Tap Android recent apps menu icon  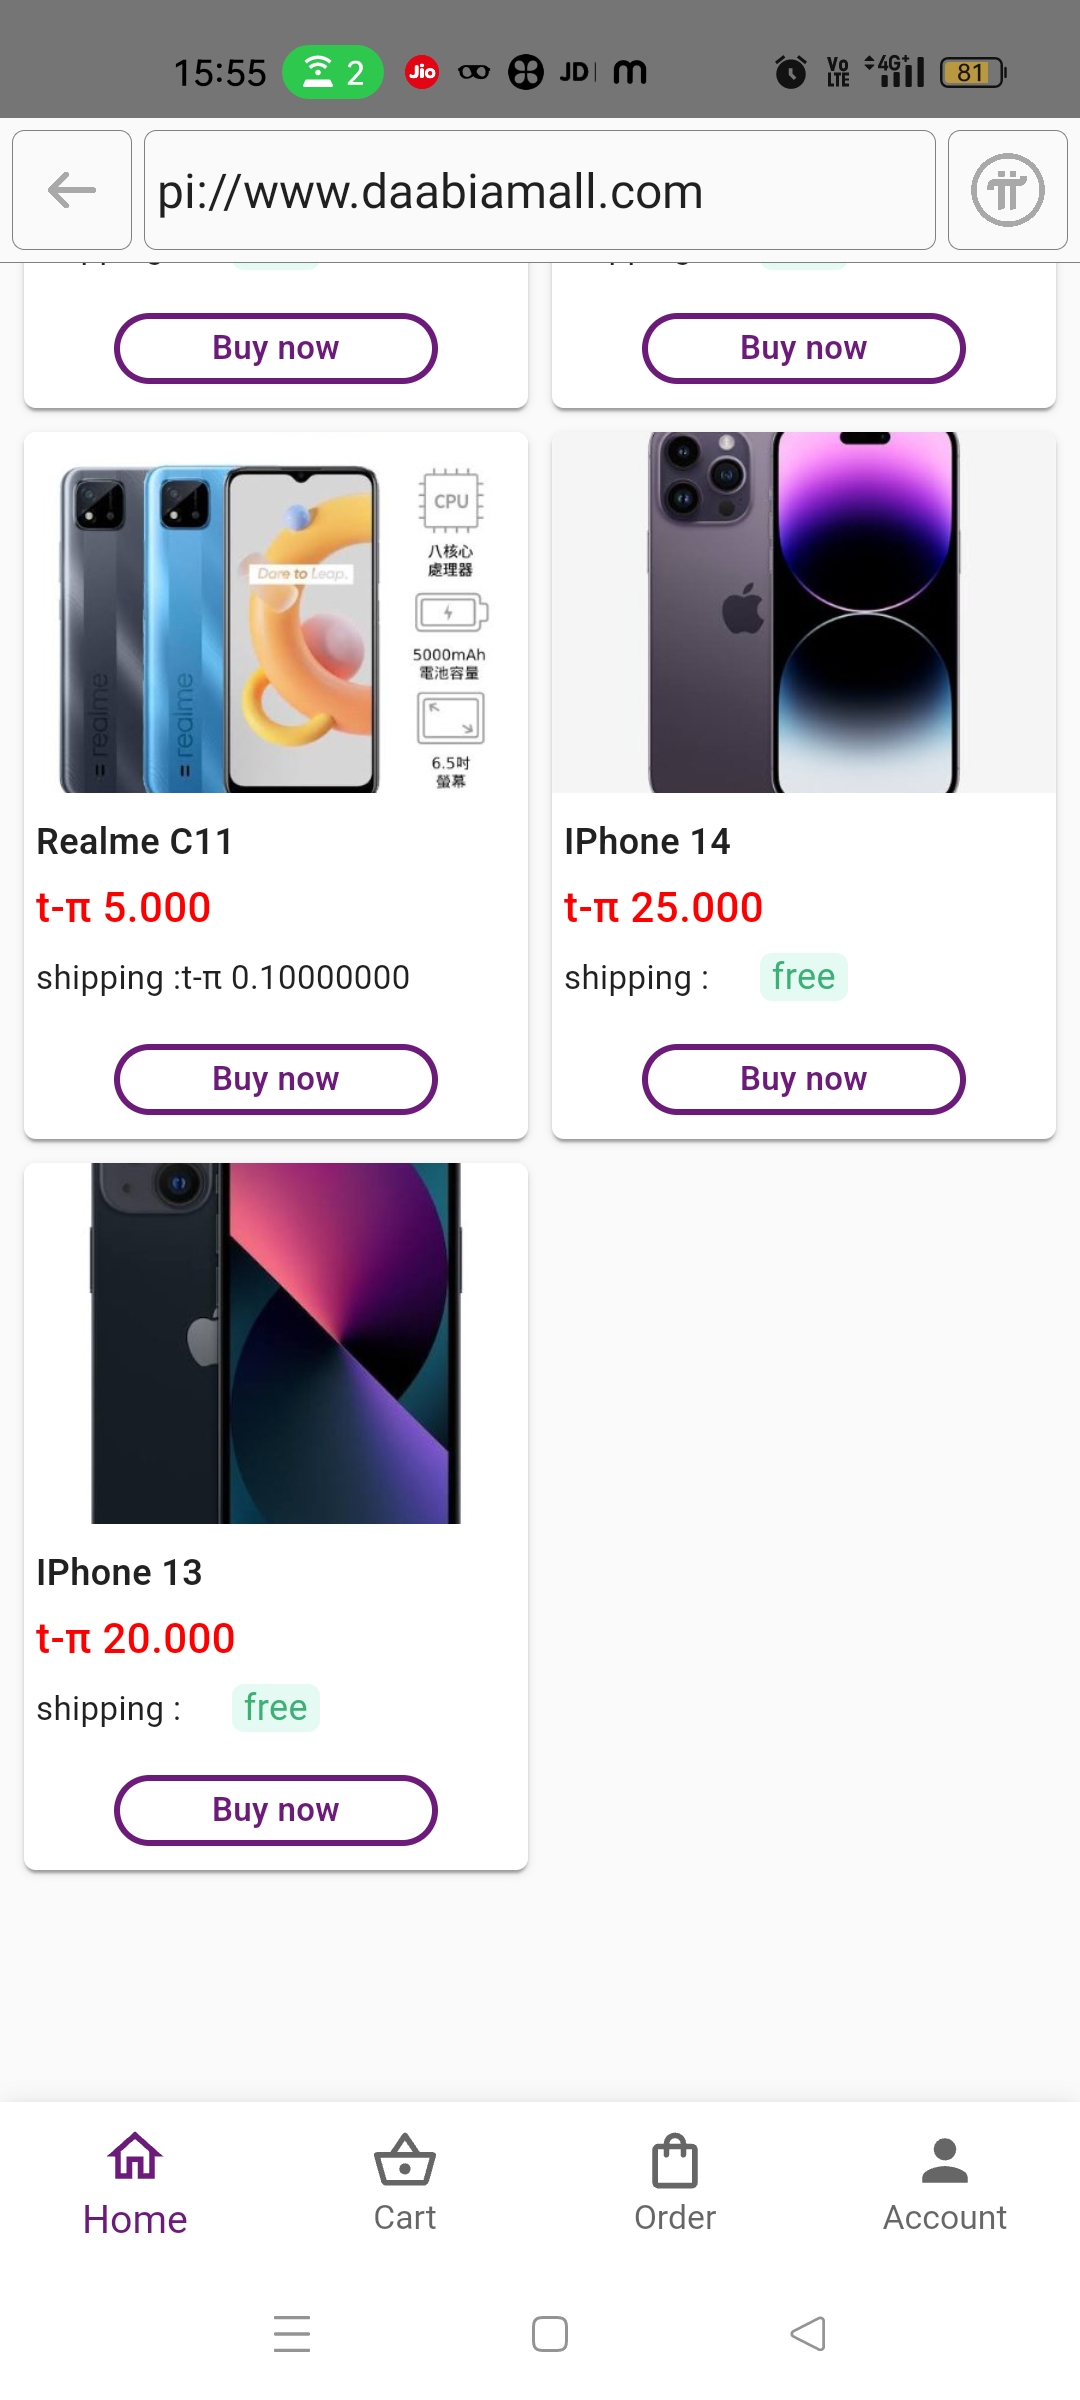point(292,2334)
